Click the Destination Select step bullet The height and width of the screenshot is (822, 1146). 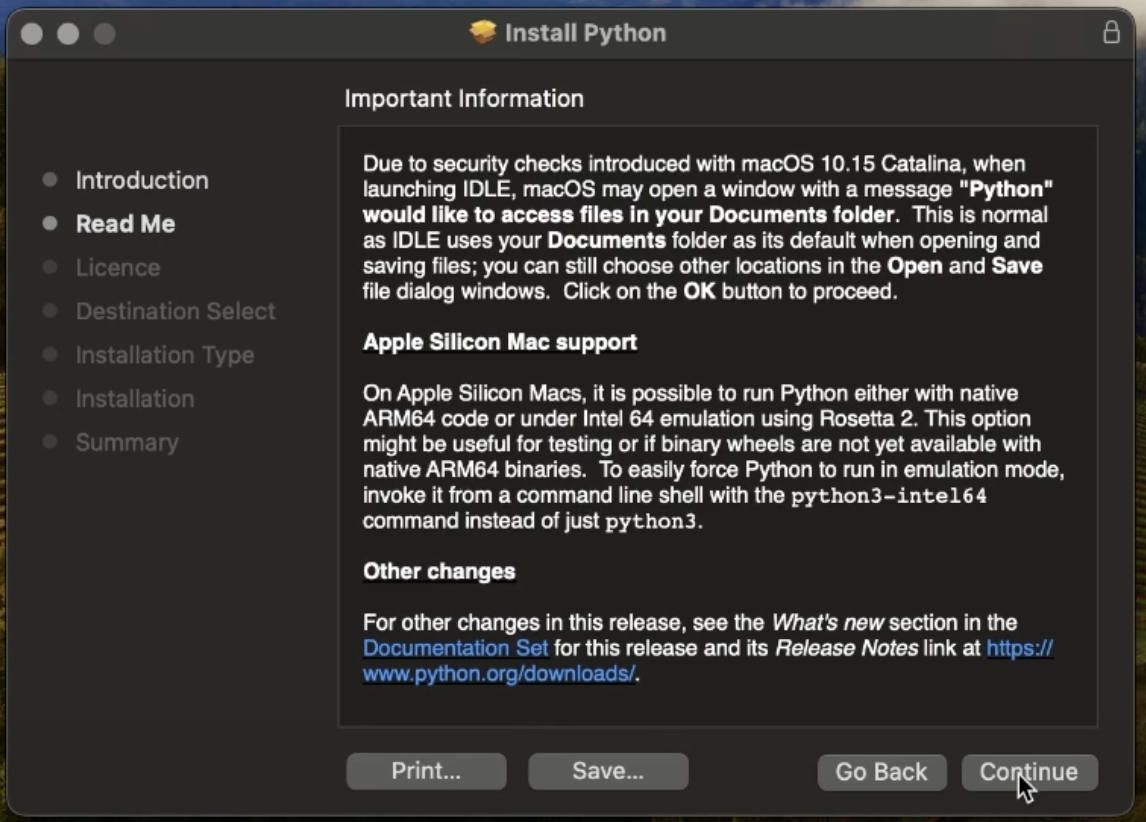tap(50, 311)
